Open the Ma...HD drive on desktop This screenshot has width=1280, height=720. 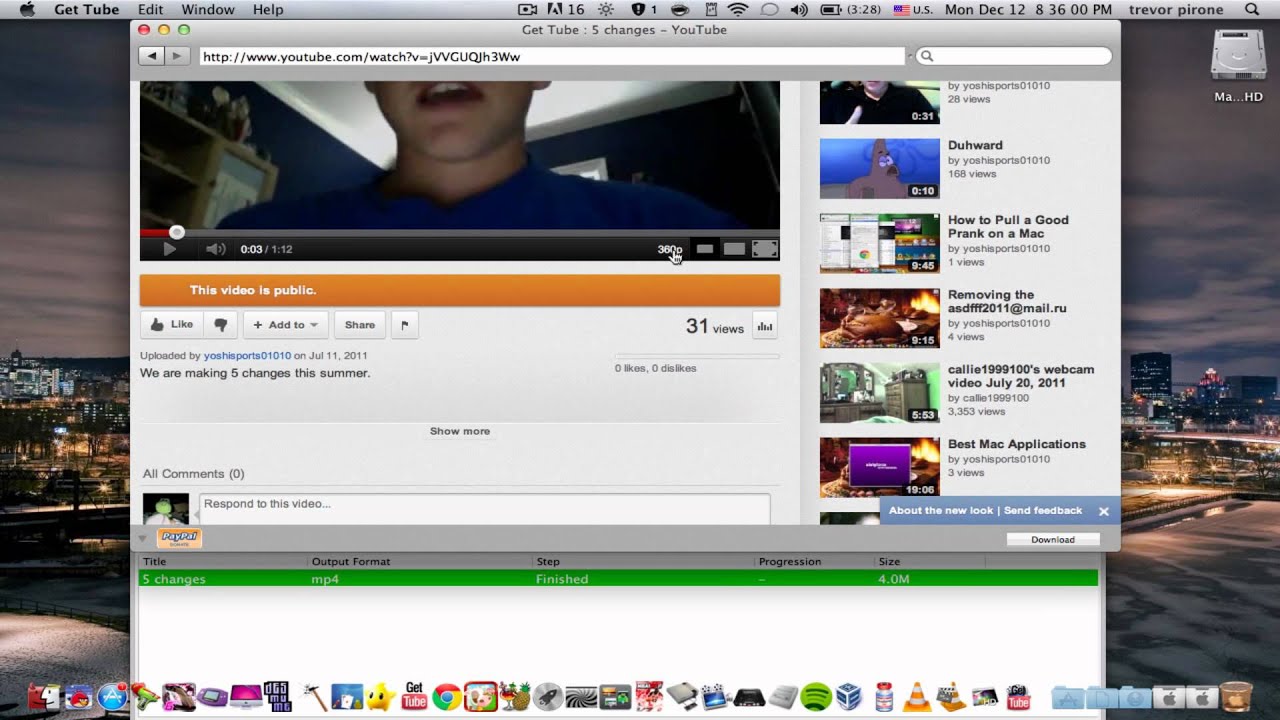tap(1239, 66)
